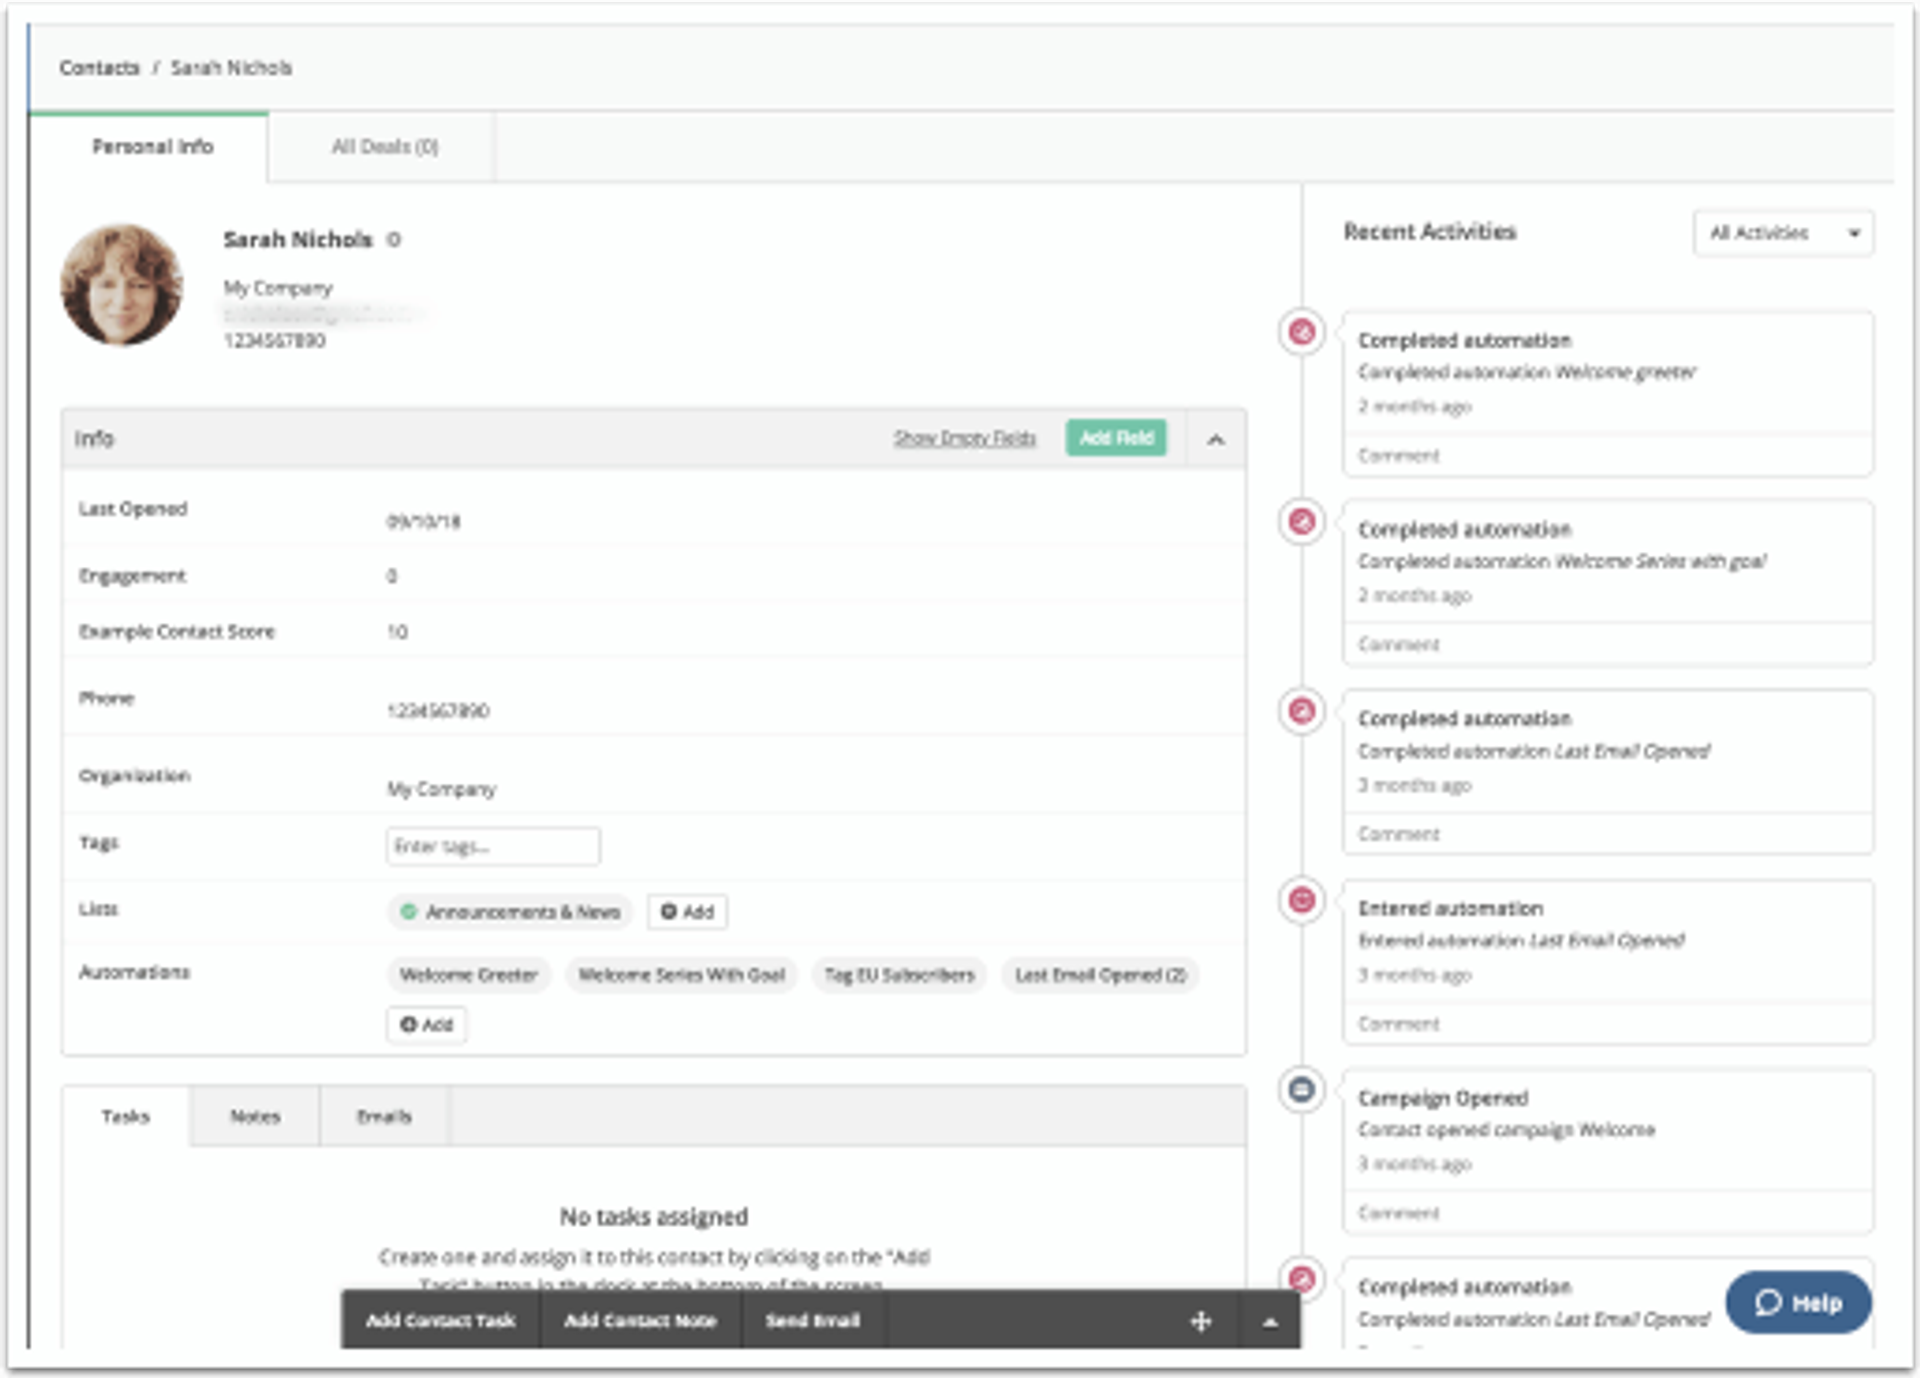Image resolution: width=1920 pixels, height=1378 pixels.
Task: Click the Campaign Opened timeline icon
Action: 1301,1090
